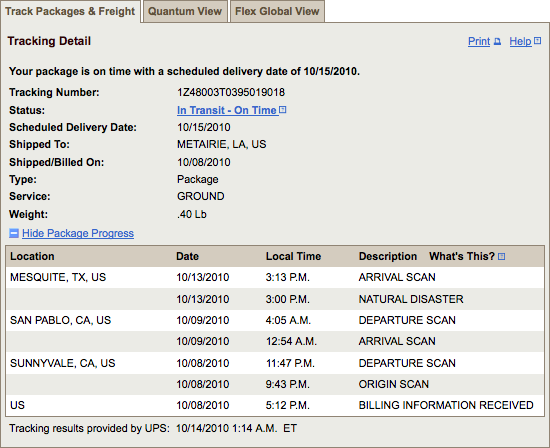This screenshot has height=448, width=550.
Task: Click the SUNNYVALE, CA, US location entry
Action: pyautogui.click(x=62, y=363)
